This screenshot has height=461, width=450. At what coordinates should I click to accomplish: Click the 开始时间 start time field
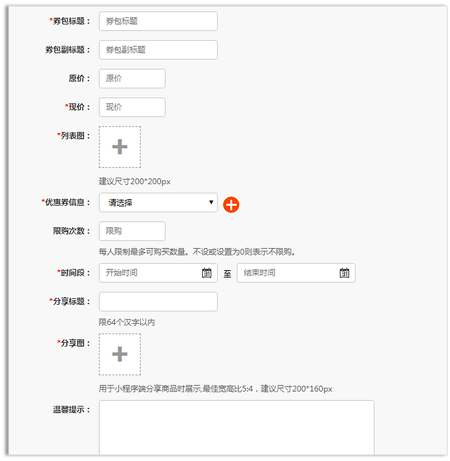coord(158,273)
